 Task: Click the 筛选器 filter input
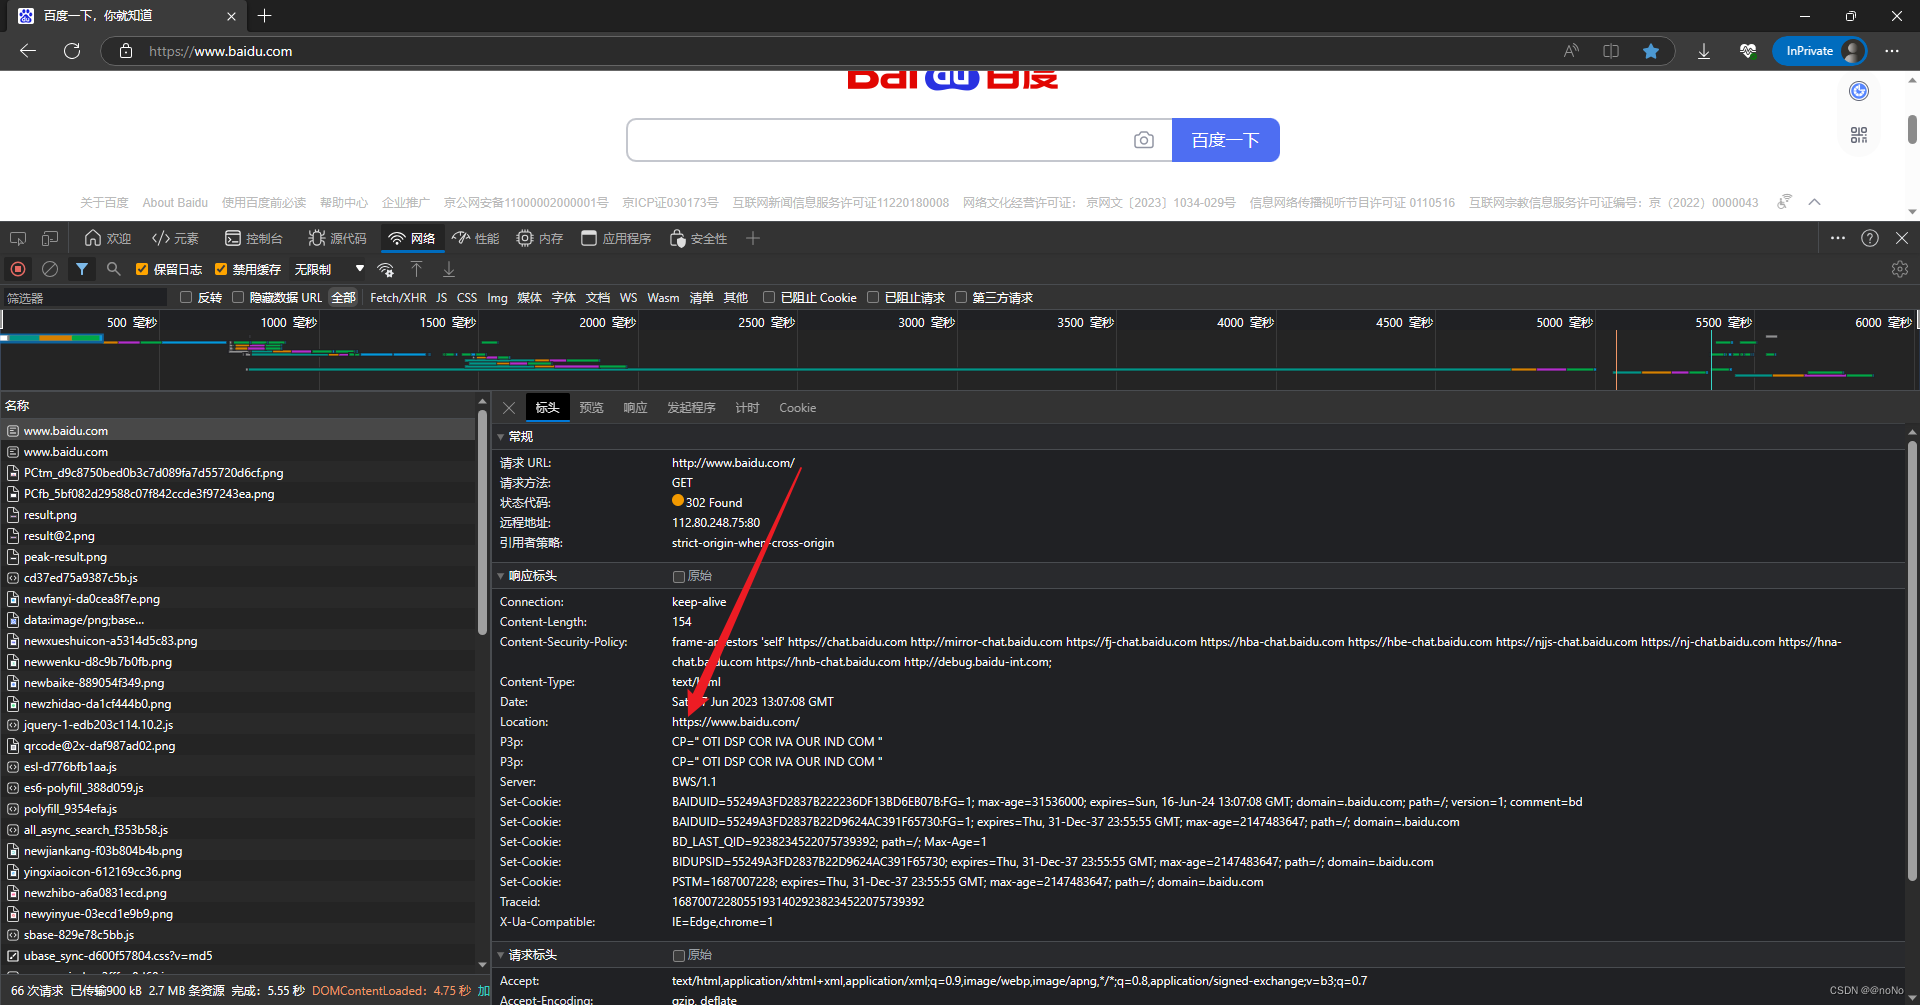pyautogui.click(x=84, y=297)
